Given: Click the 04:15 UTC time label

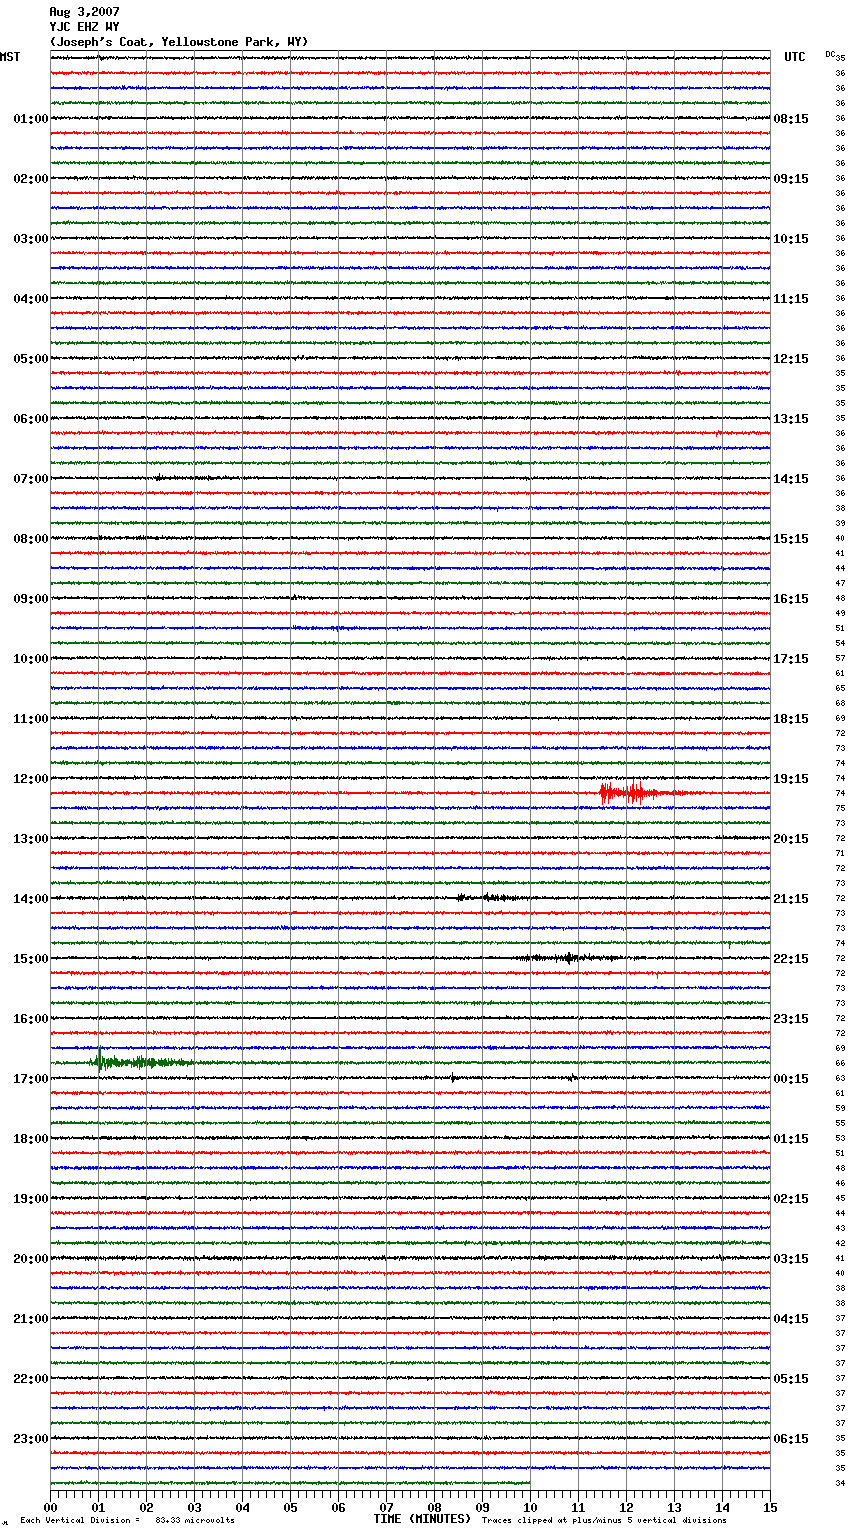Looking at the screenshot, I should [791, 1319].
